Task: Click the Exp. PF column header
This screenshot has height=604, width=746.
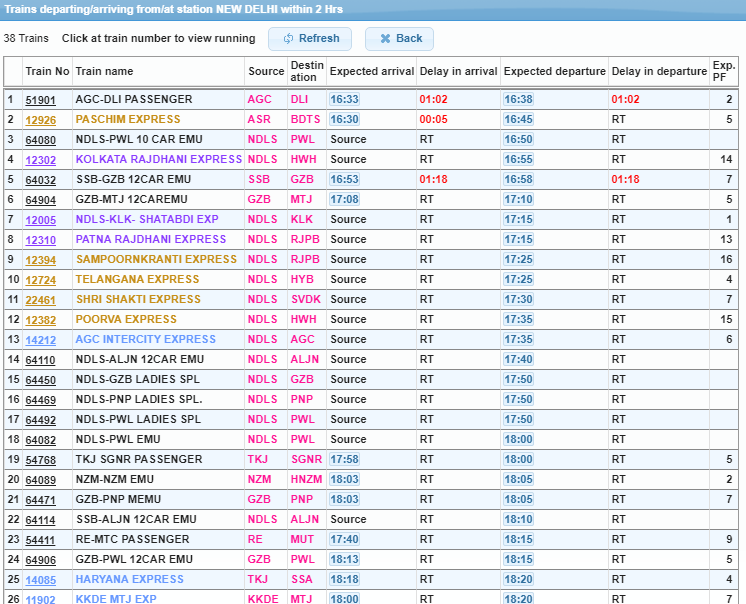Action: click(x=724, y=71)
